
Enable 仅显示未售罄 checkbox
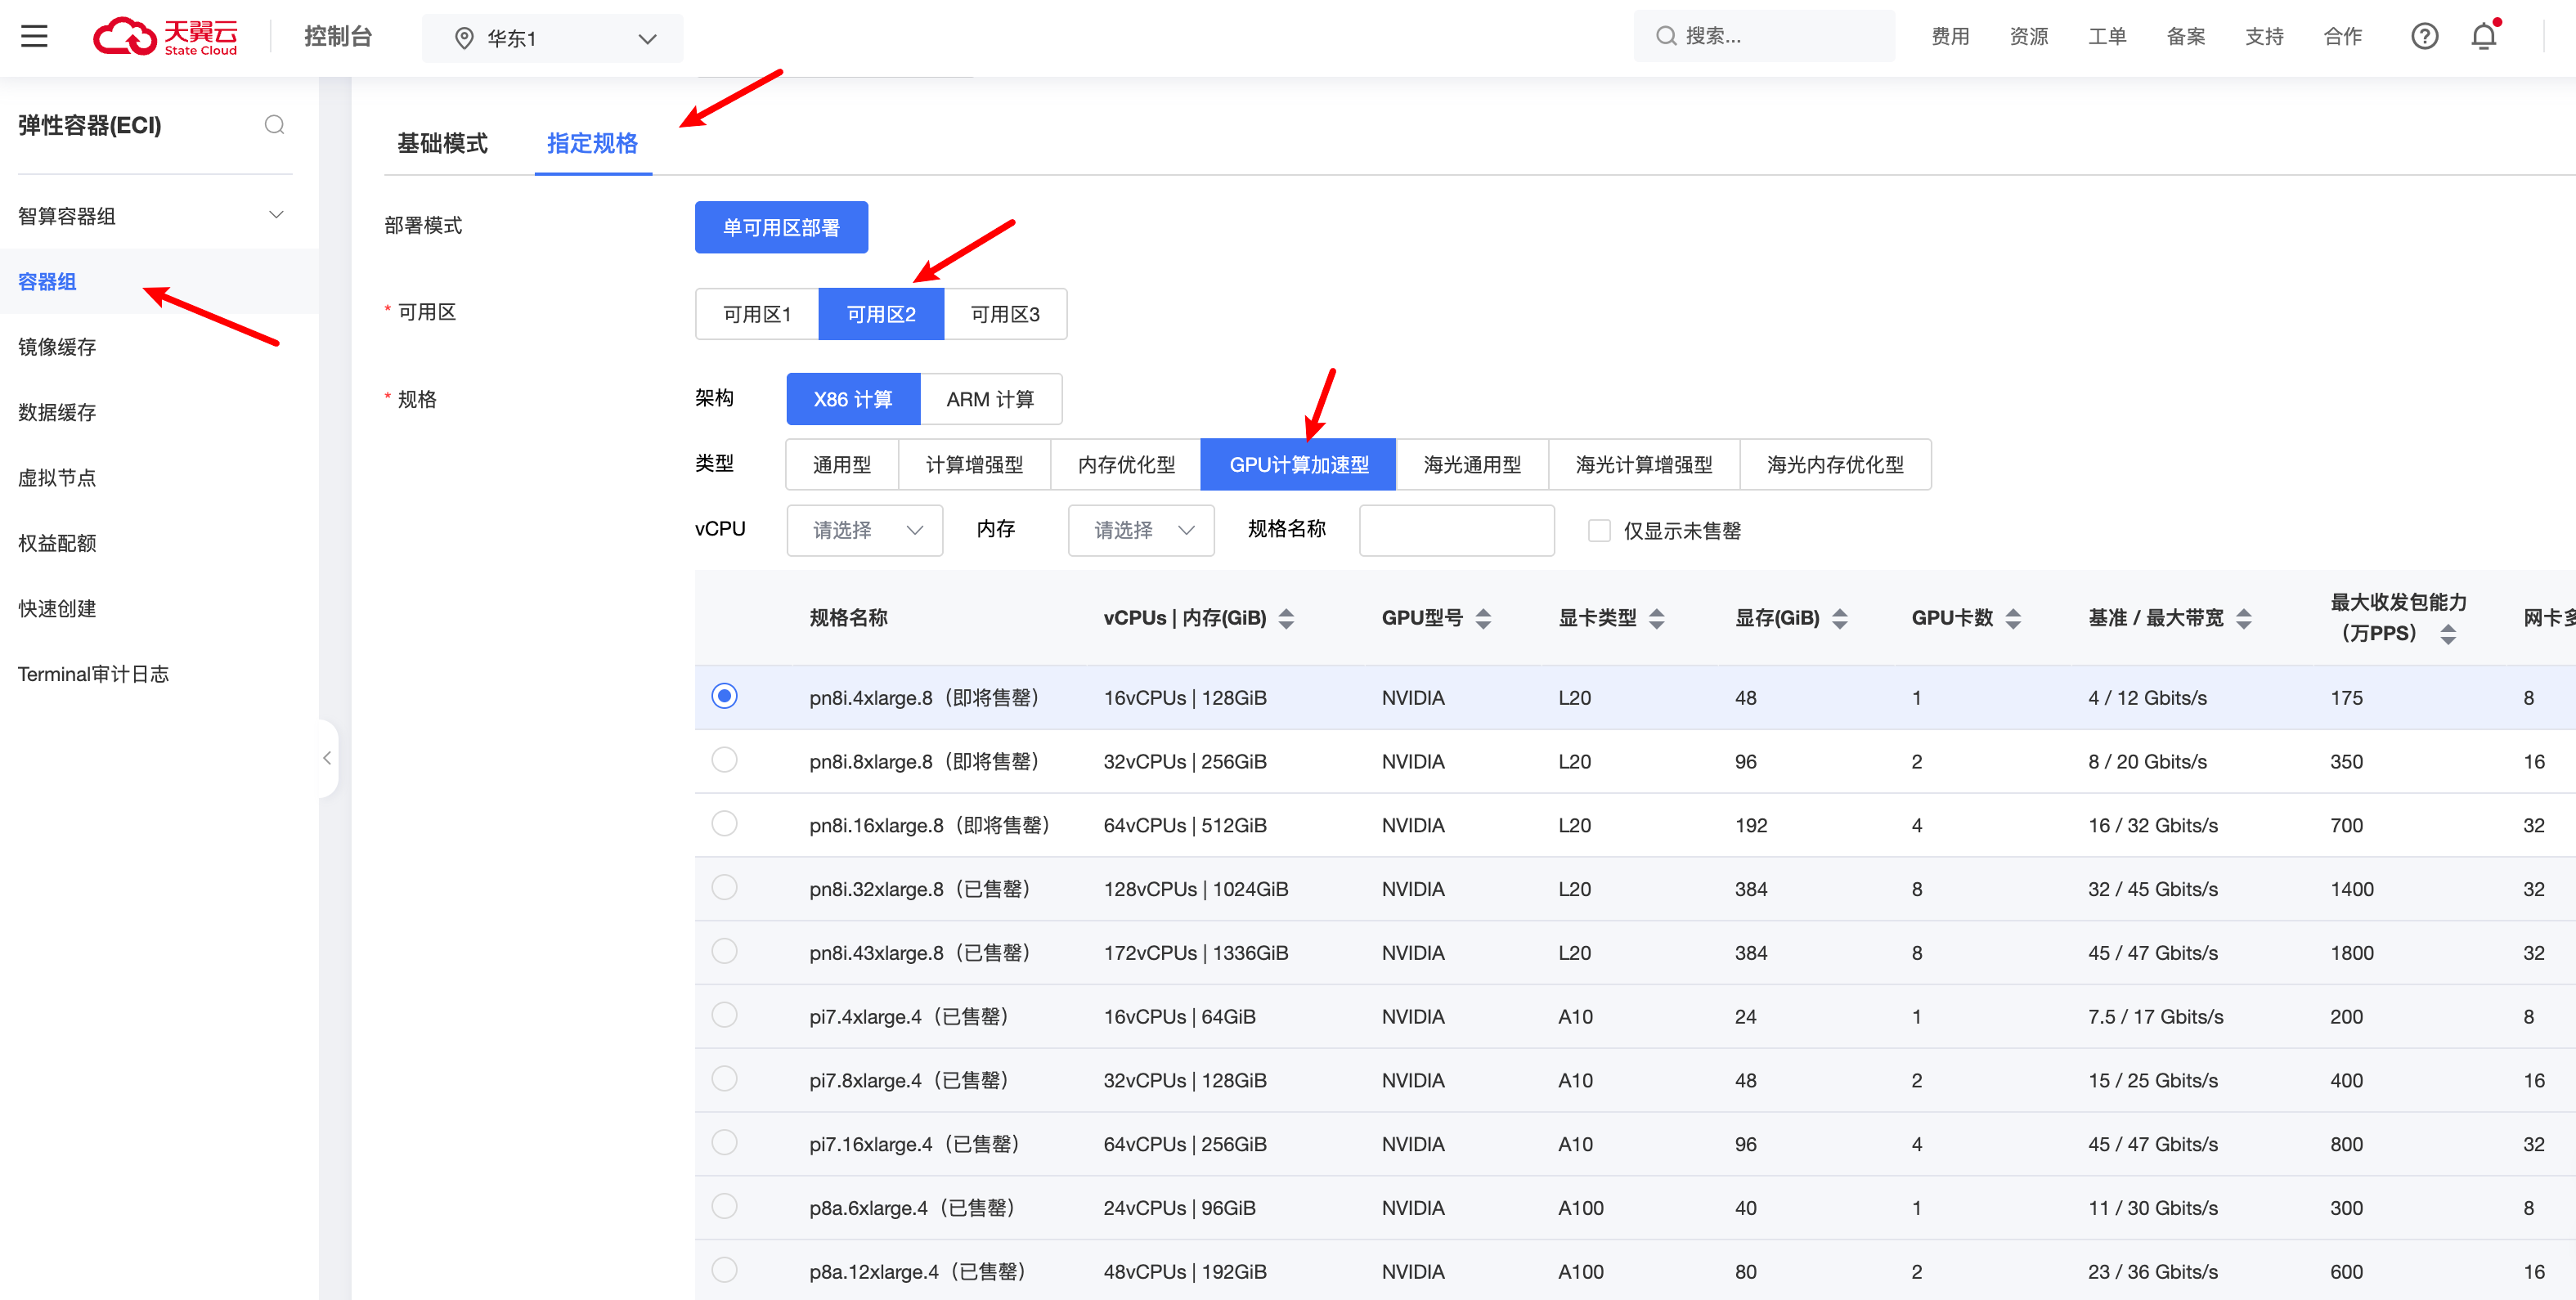[x=1599, y=531]
